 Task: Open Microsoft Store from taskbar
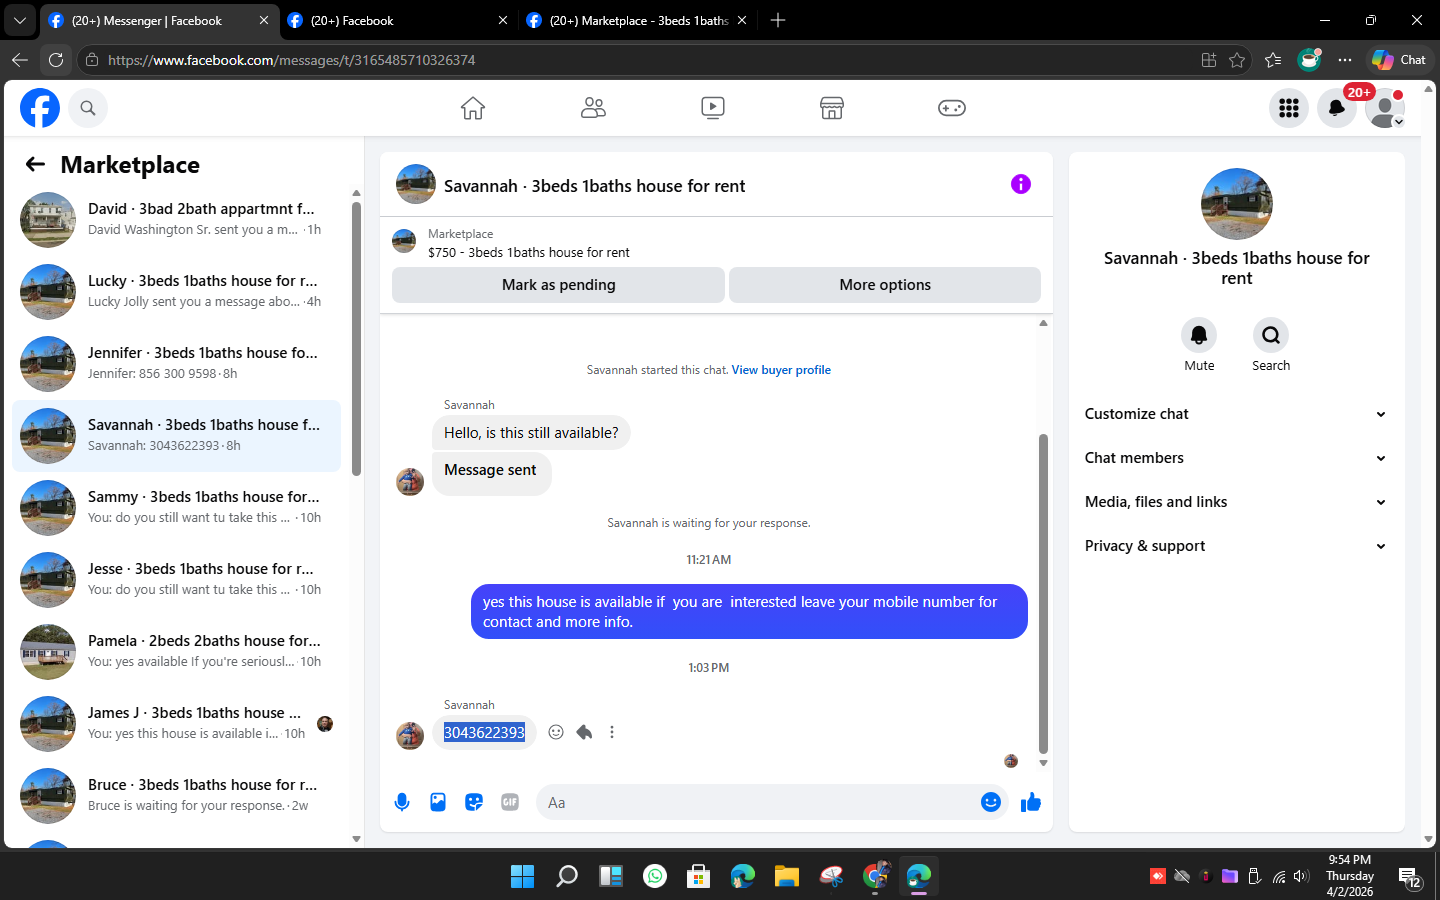[699, 876]
